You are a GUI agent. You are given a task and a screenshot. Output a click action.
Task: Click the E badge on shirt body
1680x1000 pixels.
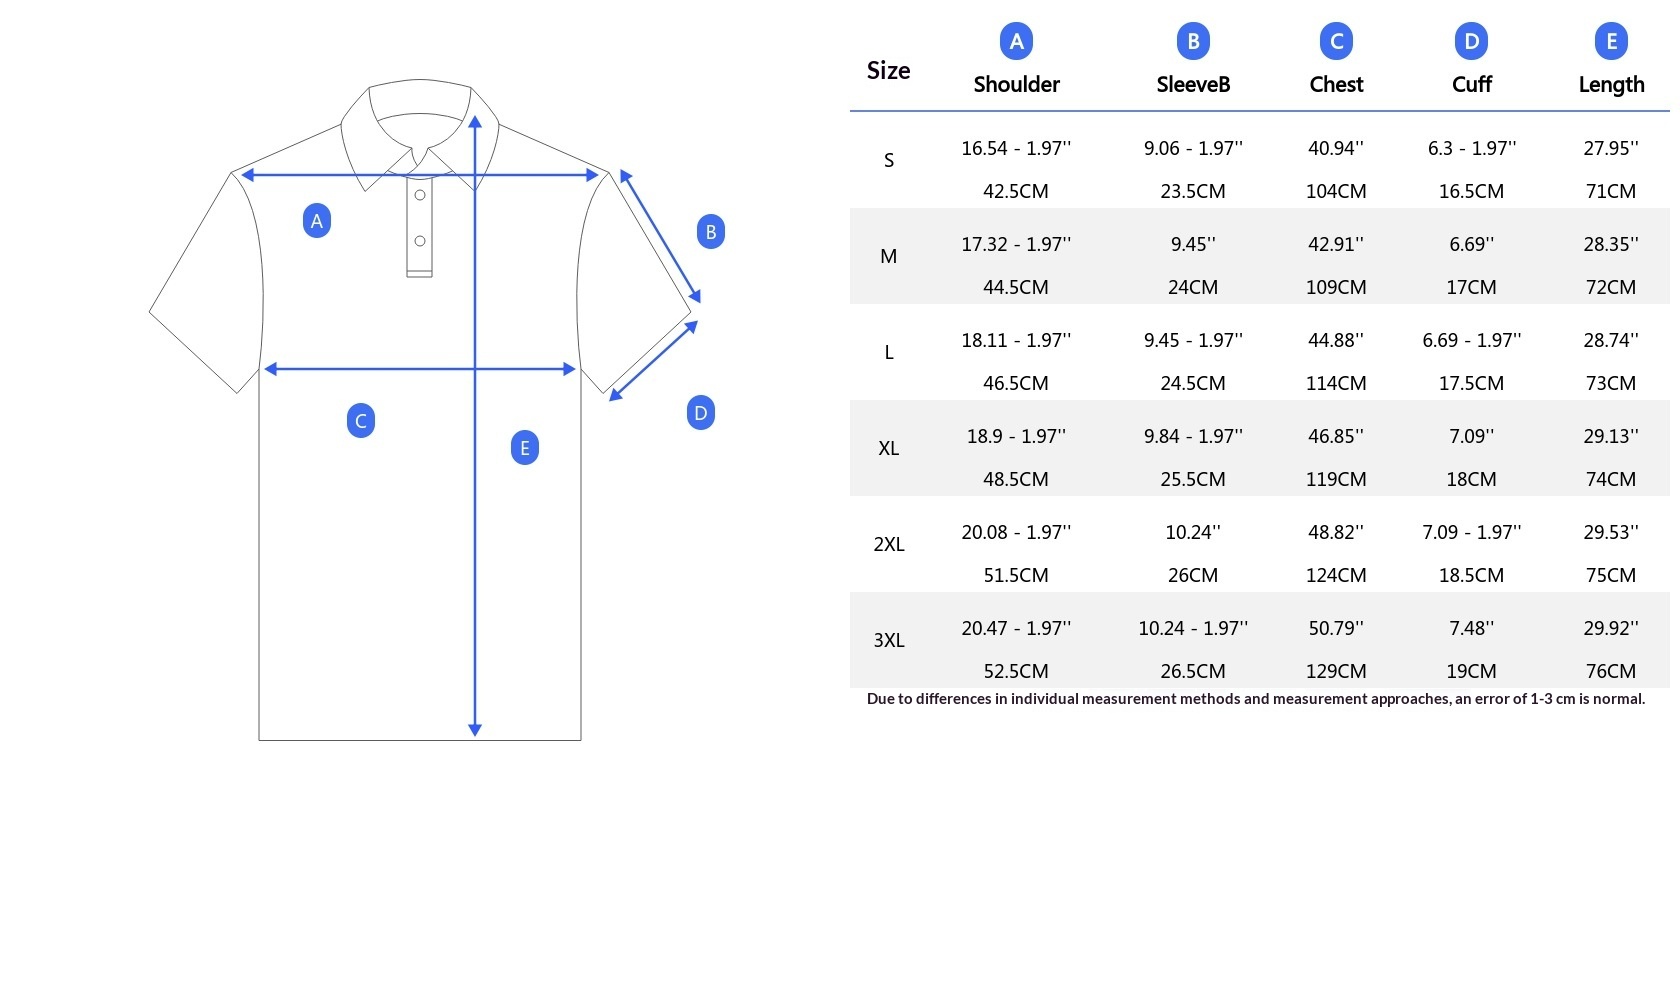524,448
